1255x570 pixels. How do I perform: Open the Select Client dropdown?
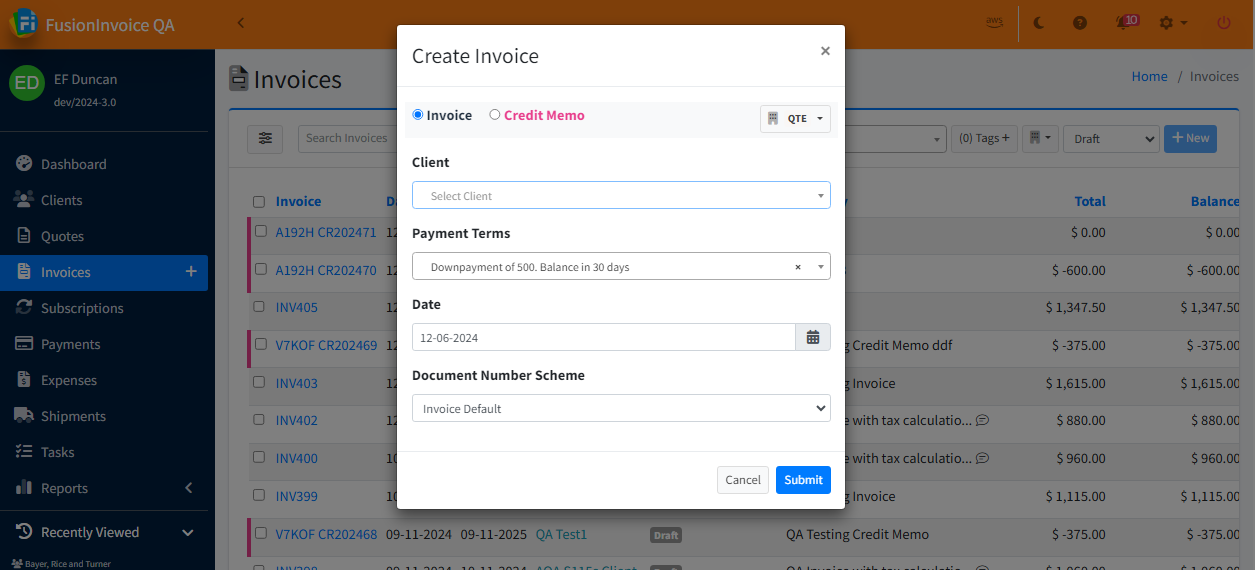(x=621, y=196)
